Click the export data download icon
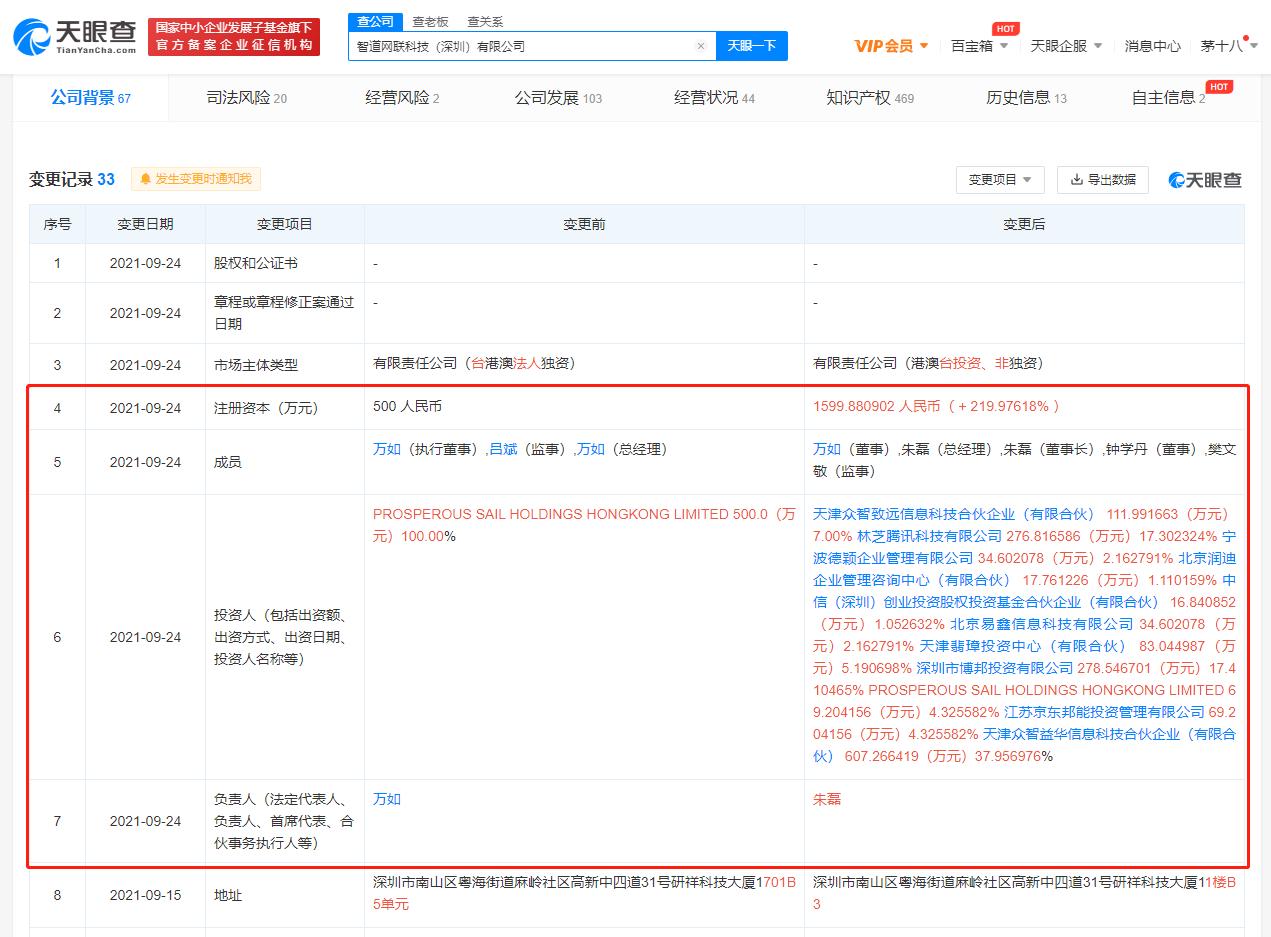Viewport: 1271px width, 937px height. pos(1077,180)
